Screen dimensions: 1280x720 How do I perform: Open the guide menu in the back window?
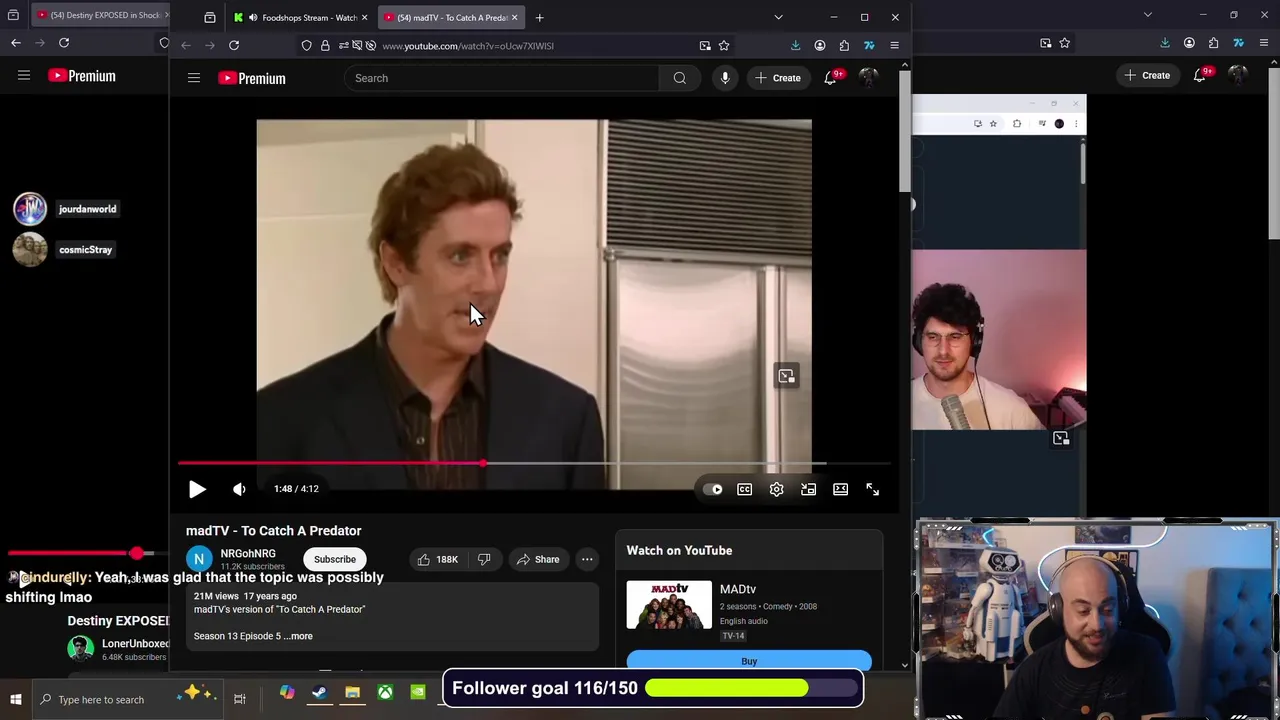[24, 75]
